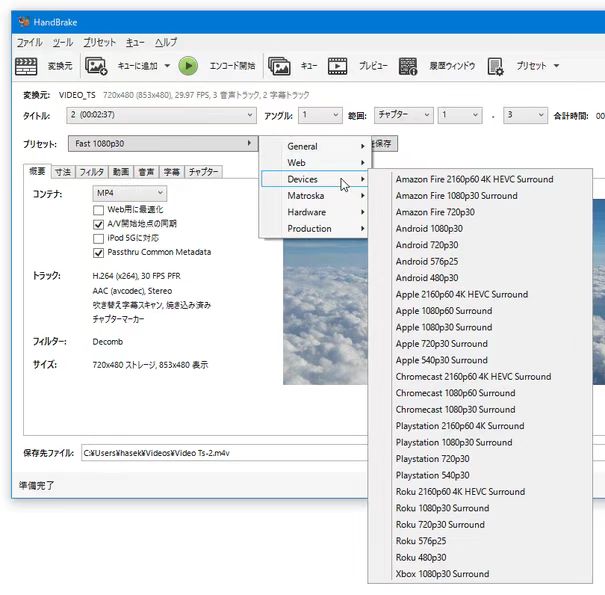Click the destination file path field
This screenshot has height=595, width=605.
point(224,453)
